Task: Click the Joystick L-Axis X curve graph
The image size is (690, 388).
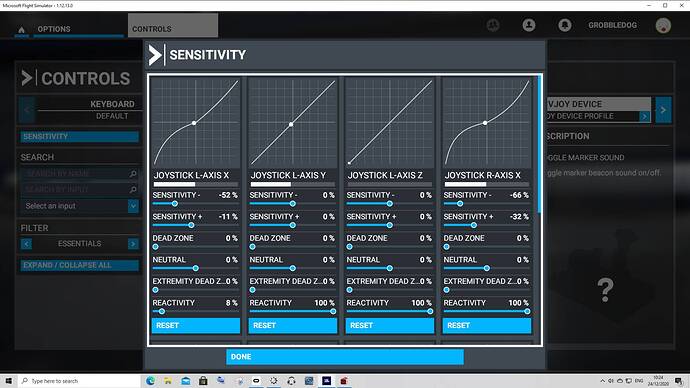Action: (x=196, y=122)
